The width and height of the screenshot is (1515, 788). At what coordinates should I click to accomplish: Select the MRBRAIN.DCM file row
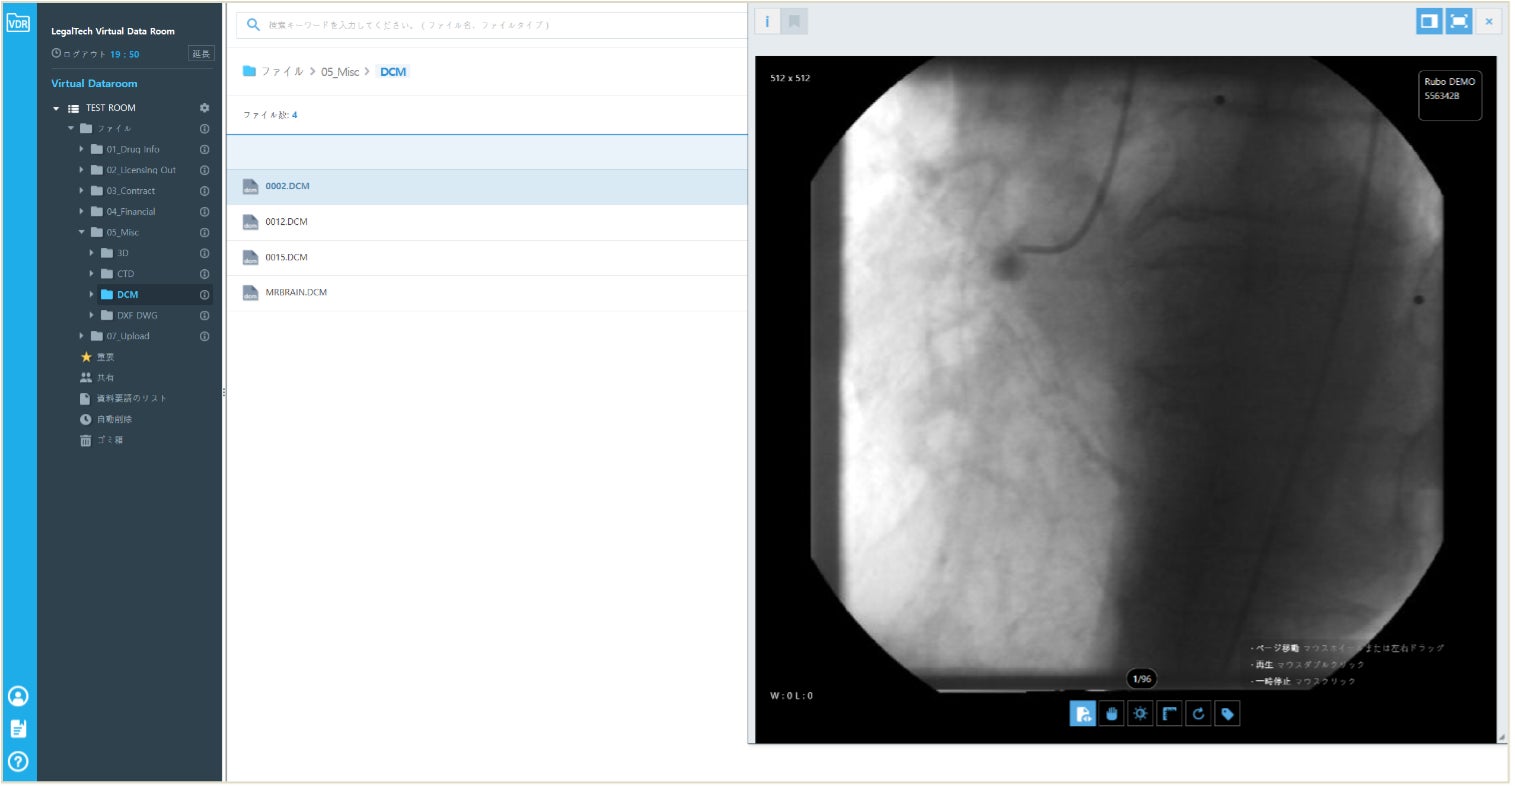[487, 293]
